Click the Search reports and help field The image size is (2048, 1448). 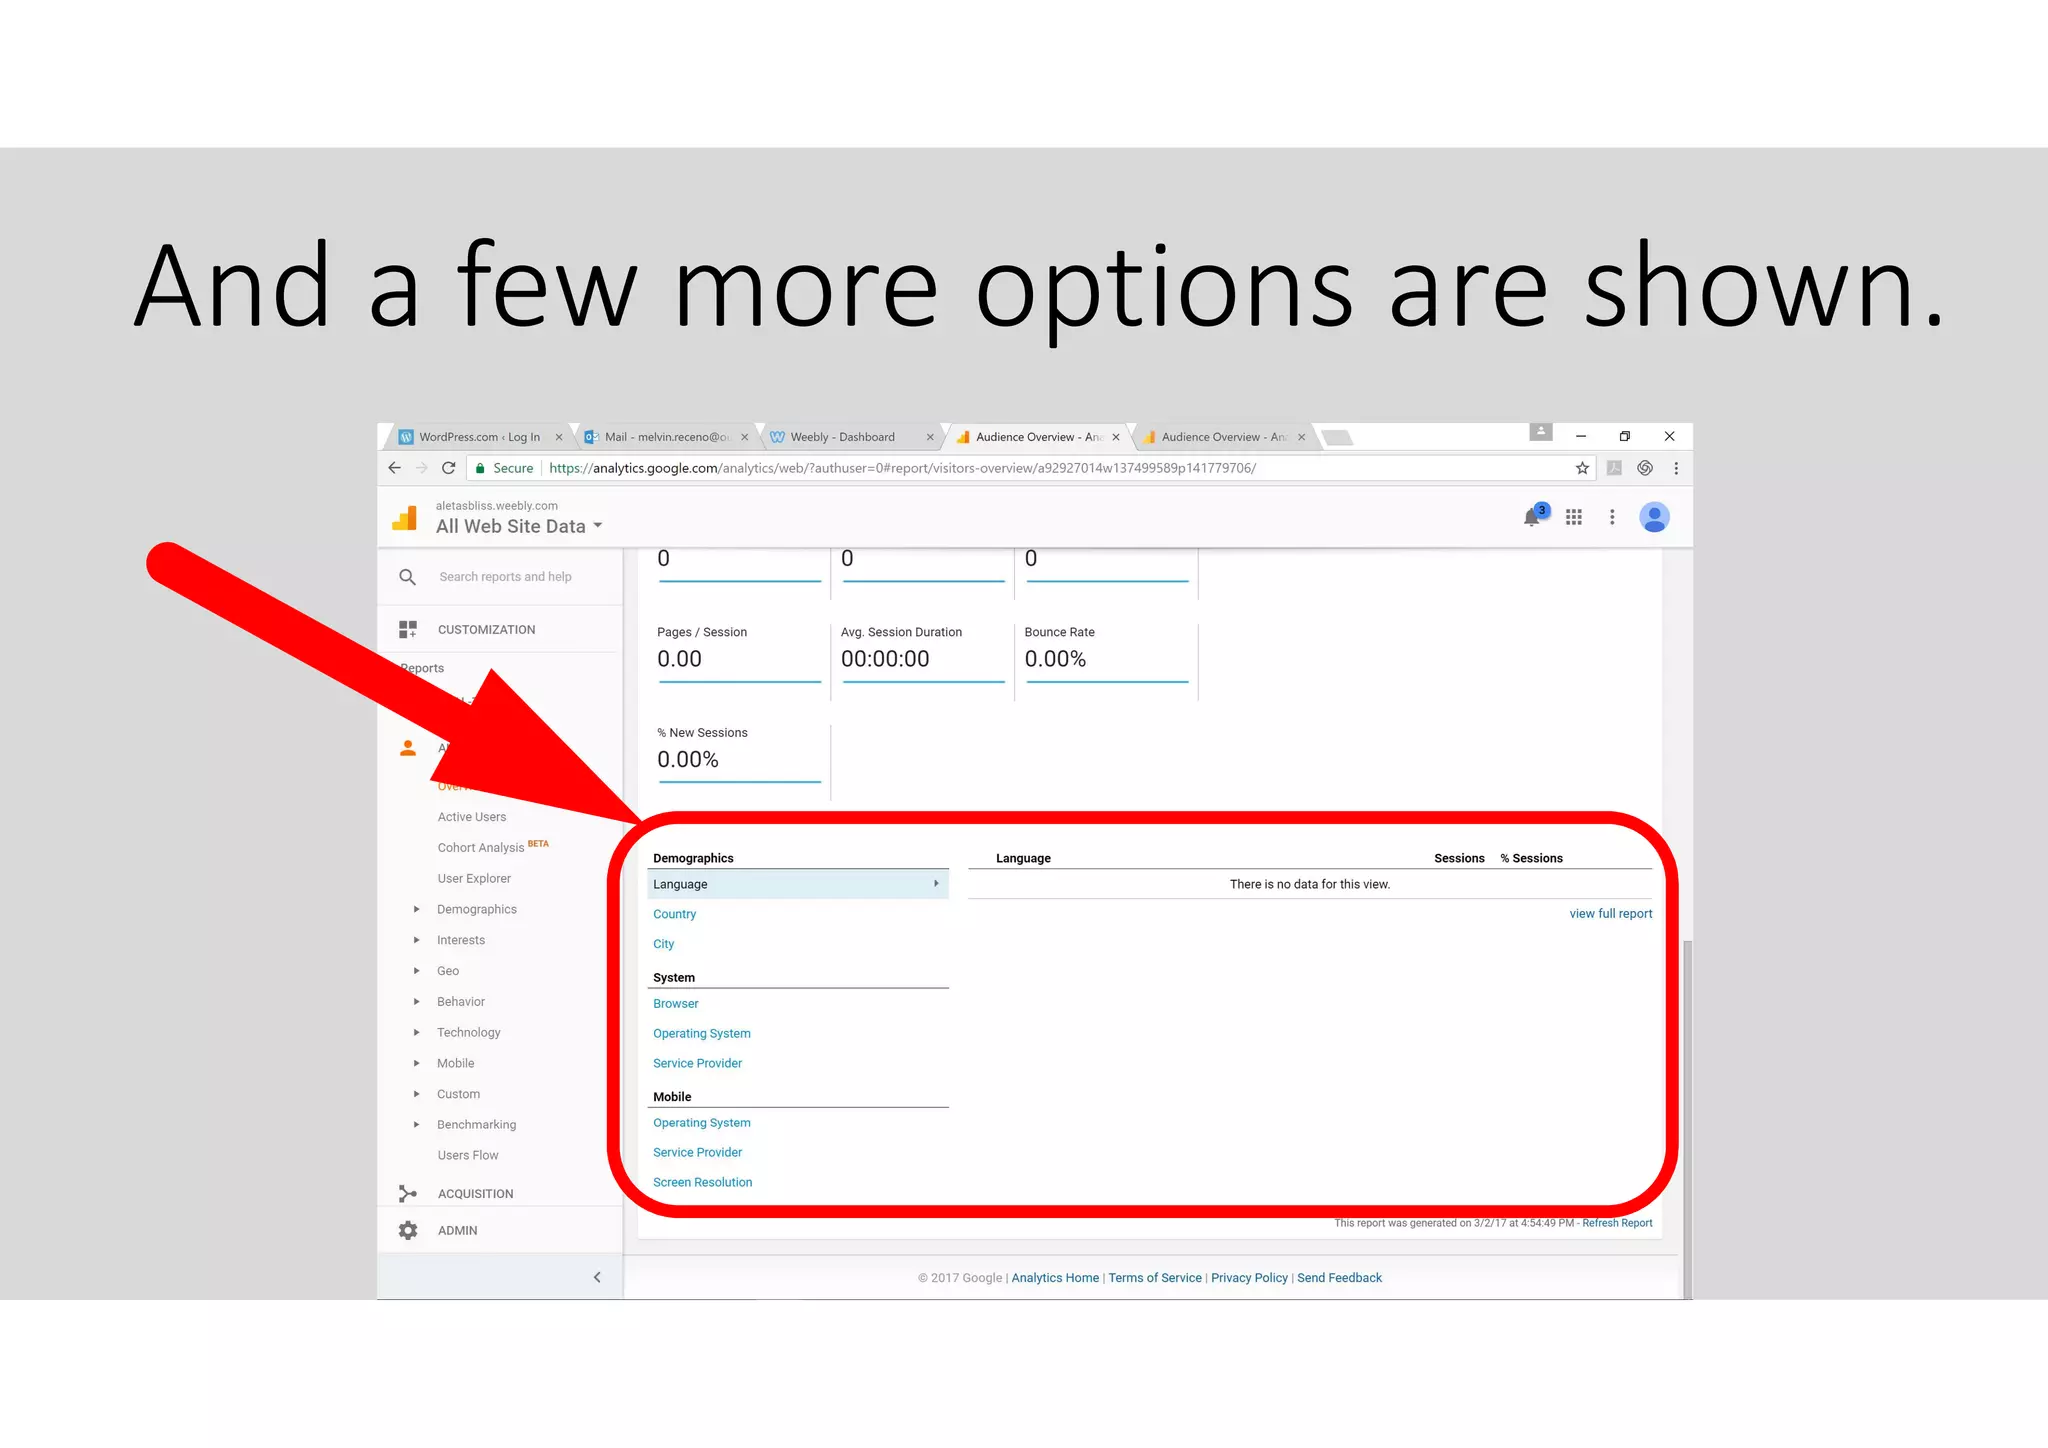[x=505, y=577]
